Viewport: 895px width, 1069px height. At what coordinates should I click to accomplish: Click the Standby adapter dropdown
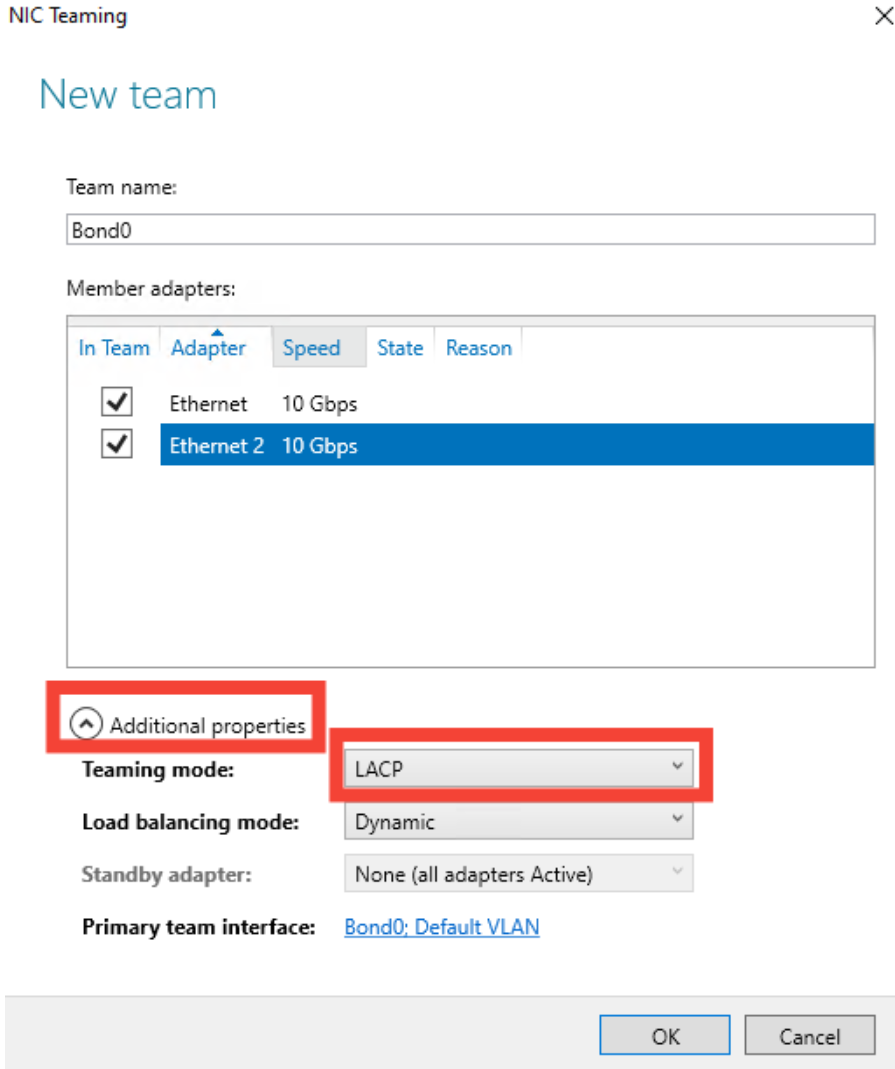pos(518,874)
